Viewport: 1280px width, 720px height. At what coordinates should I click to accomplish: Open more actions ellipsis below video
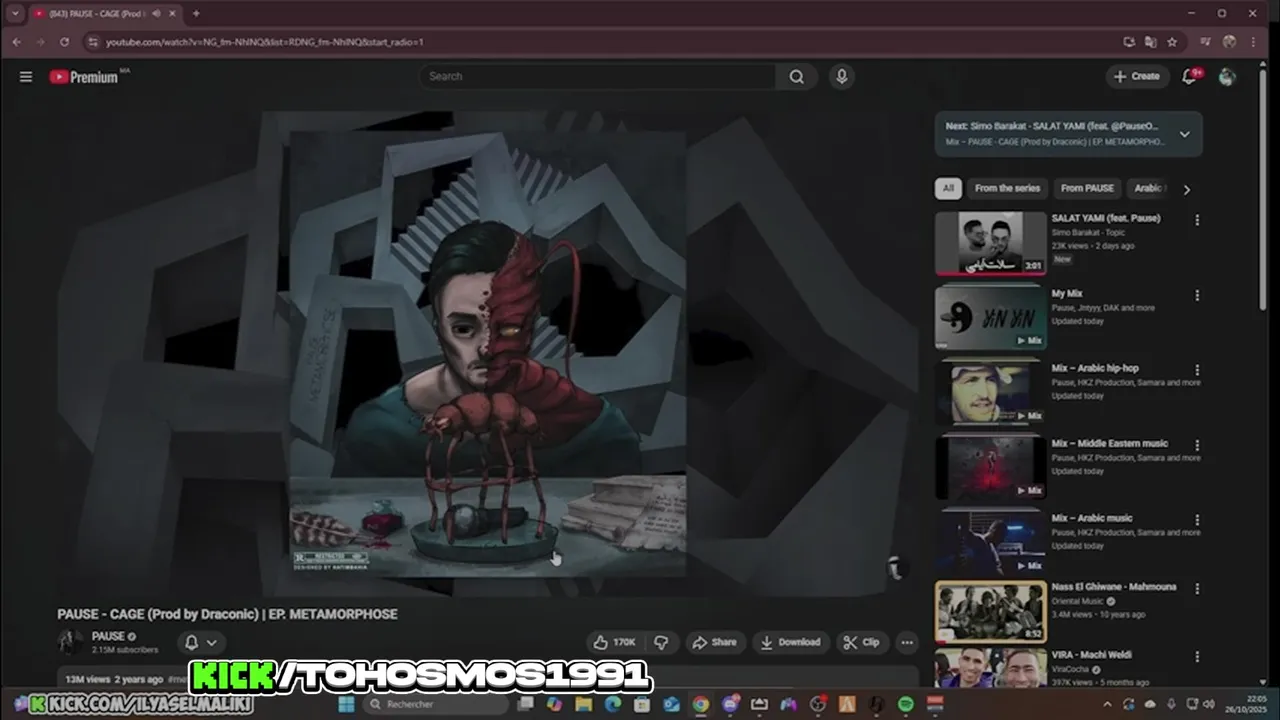(907, 642)
